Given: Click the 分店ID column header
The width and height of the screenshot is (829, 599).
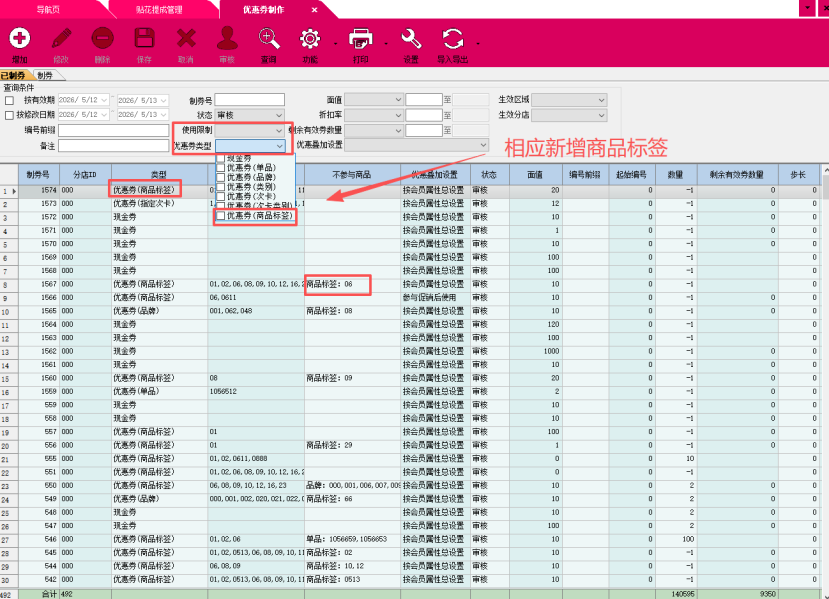Looking at the screenshot, I should pyautogui.click(x=85, y=174).
